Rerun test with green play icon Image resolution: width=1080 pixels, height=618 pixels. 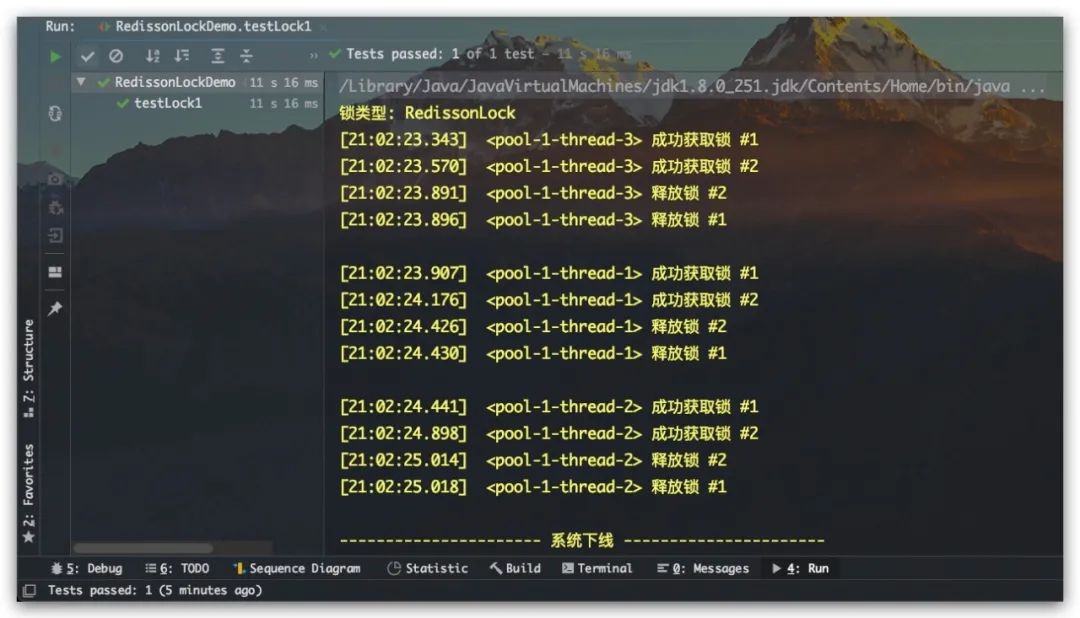[55, 56]
